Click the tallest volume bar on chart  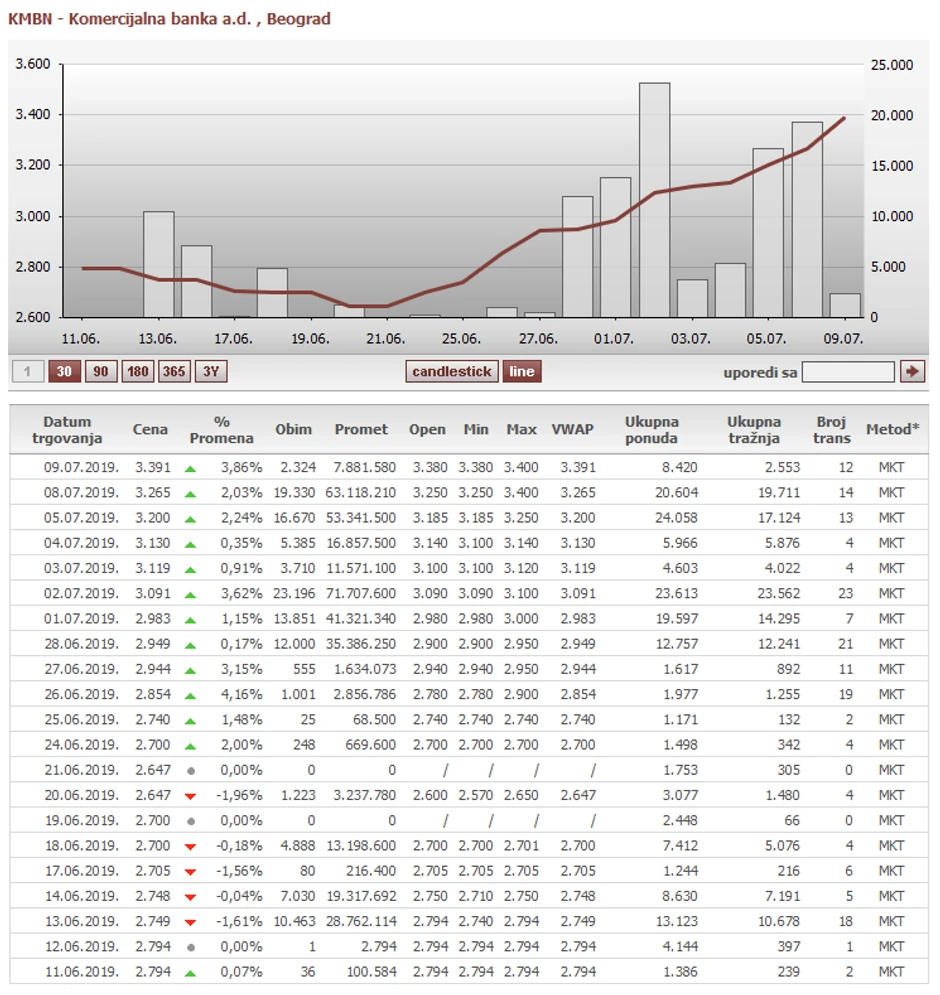654,200
